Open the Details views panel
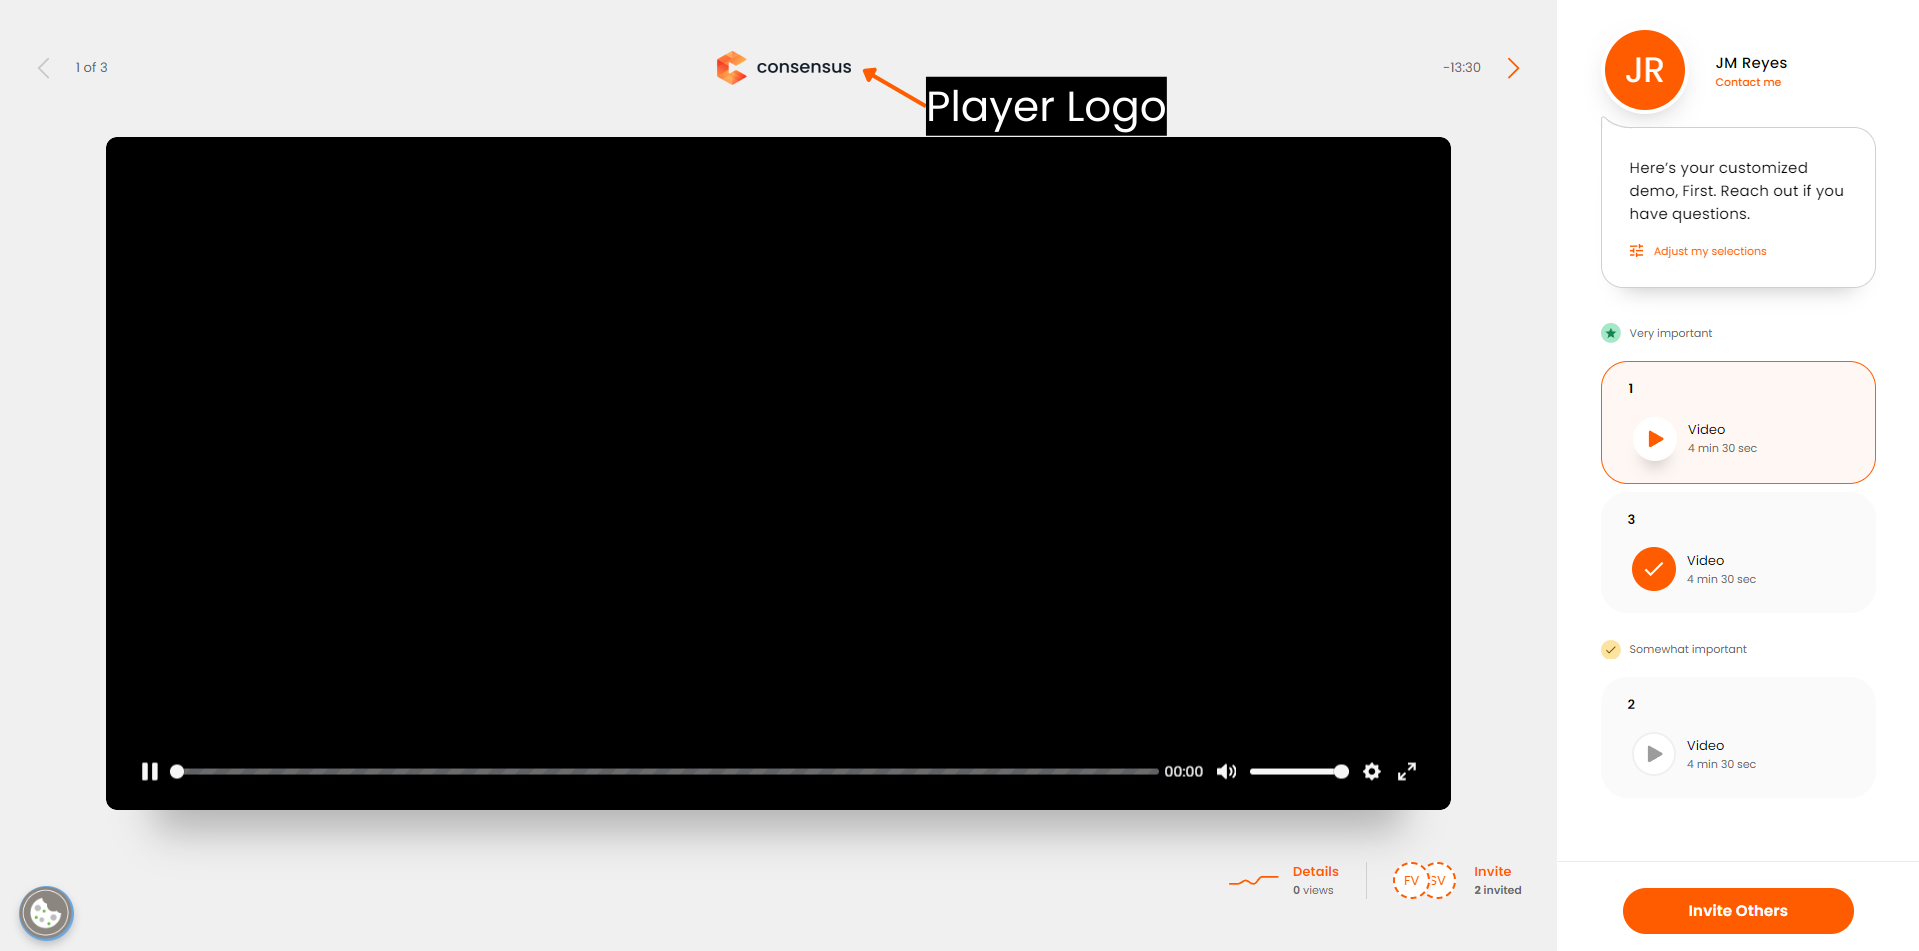The image size is (1919, 951). coord(1314,880)
